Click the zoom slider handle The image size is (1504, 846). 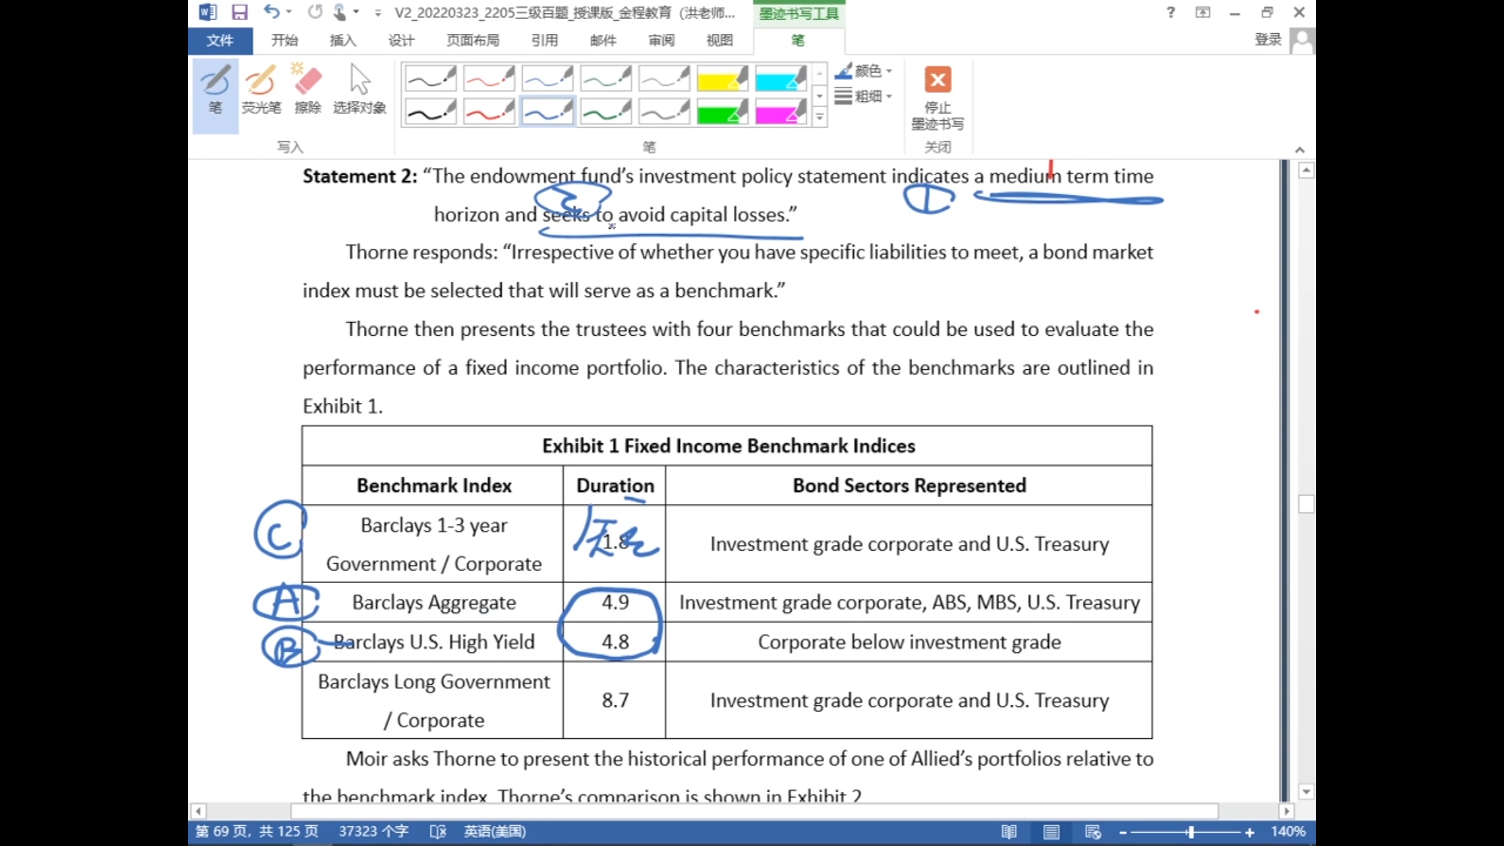click(x=1190, y=832)
